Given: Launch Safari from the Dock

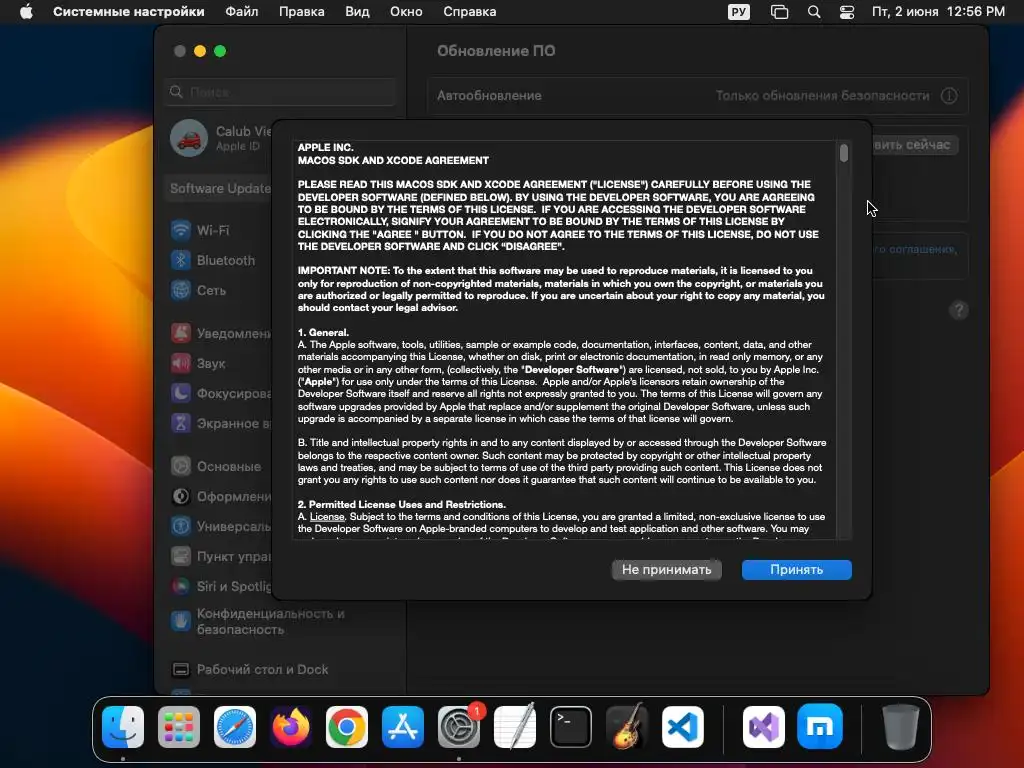Looking at the screenshot, I should 235,727.
